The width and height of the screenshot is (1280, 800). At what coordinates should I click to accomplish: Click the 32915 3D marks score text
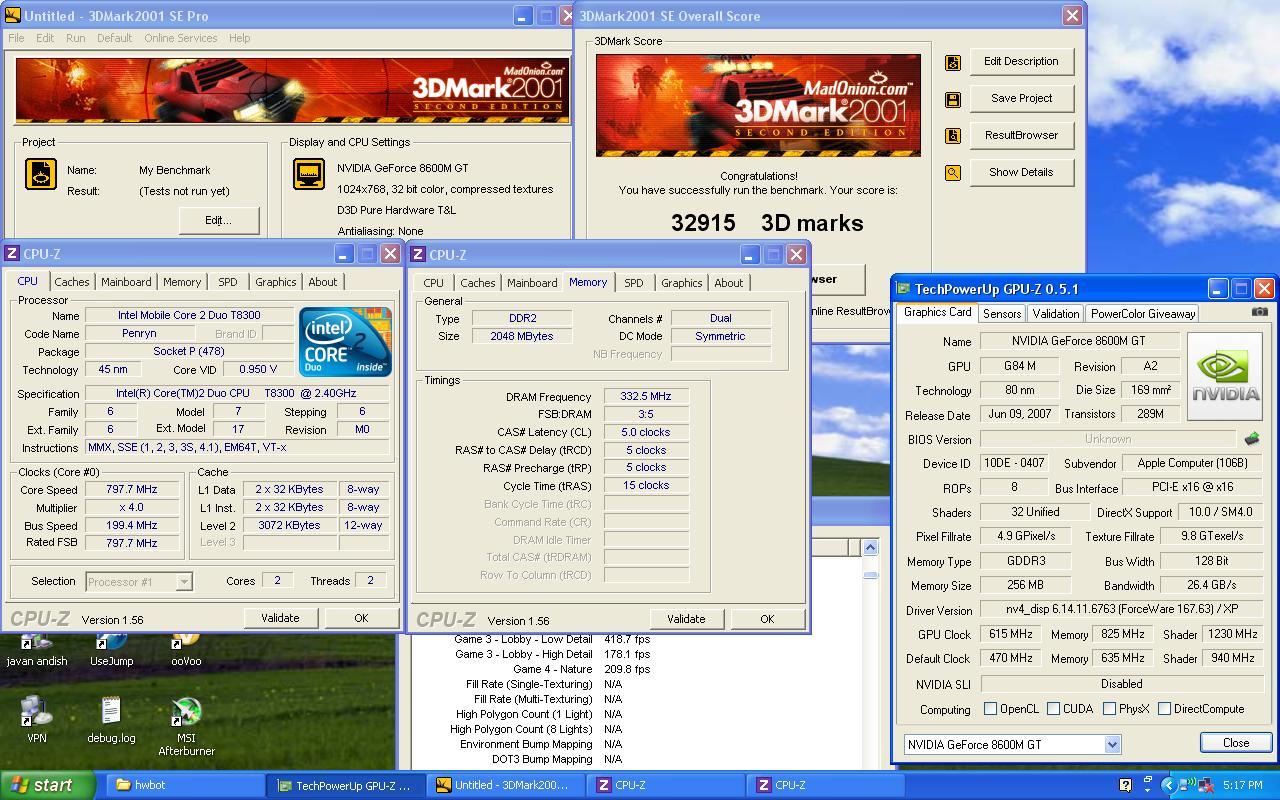click(x=767, y=223)
